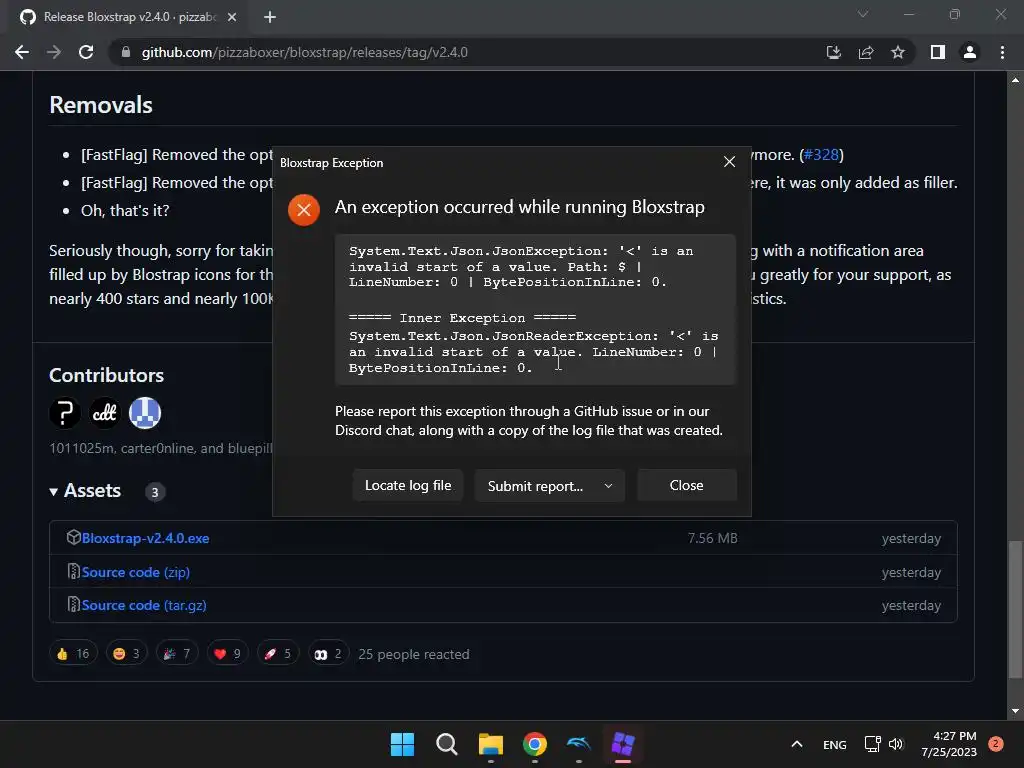Screen dimensions: 1024x768
Task: Click scrollbar up arrow
Action: tap(1015, 80)
